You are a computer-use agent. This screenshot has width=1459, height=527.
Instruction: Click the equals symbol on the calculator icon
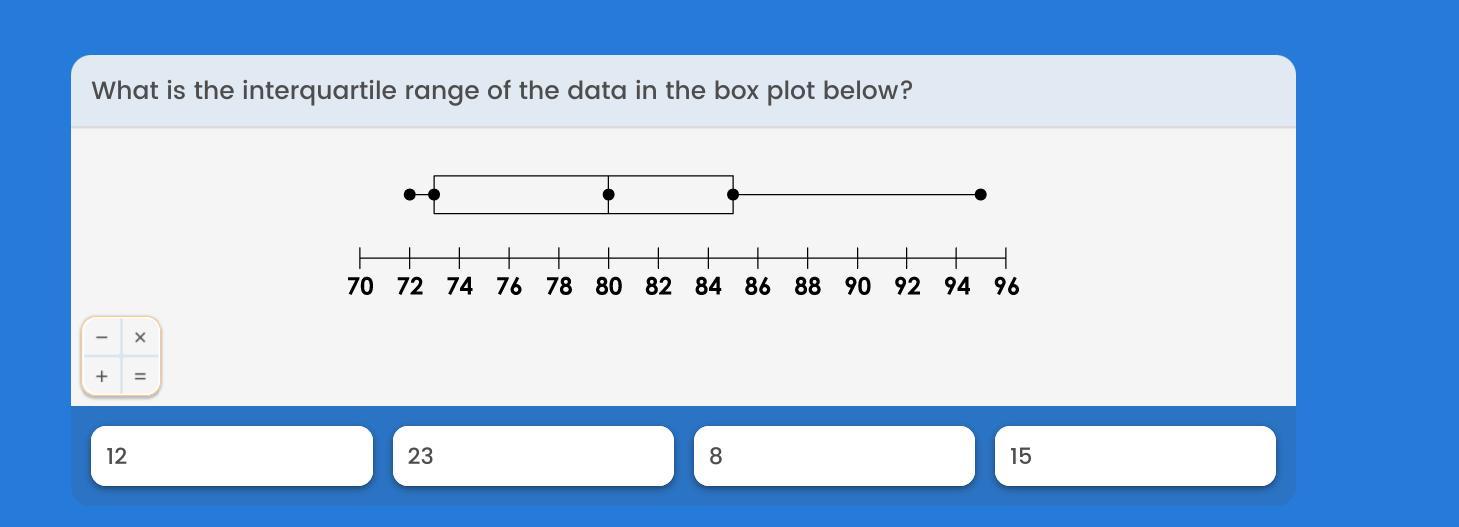point(140,377)
